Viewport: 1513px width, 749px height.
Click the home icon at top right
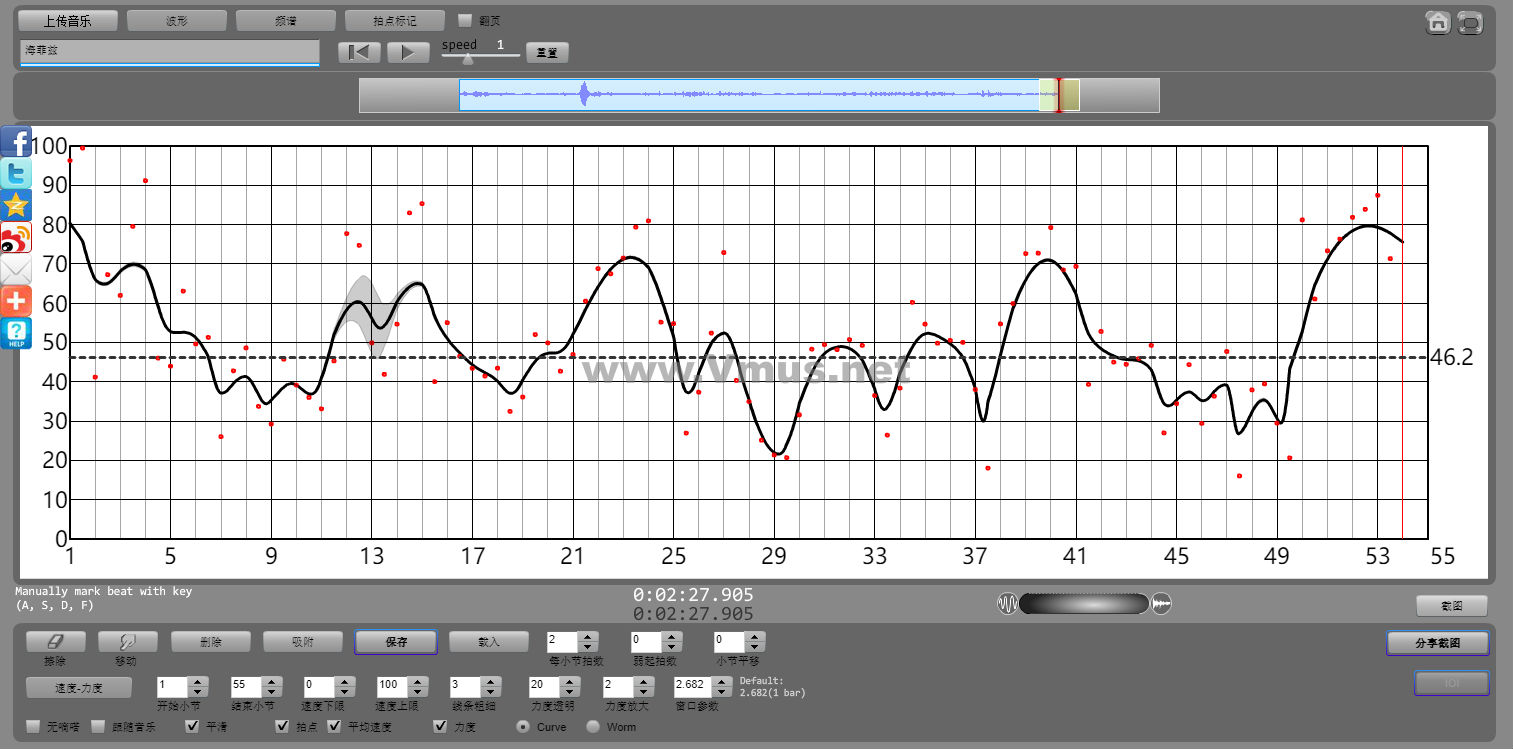[x=1438, y=22]
